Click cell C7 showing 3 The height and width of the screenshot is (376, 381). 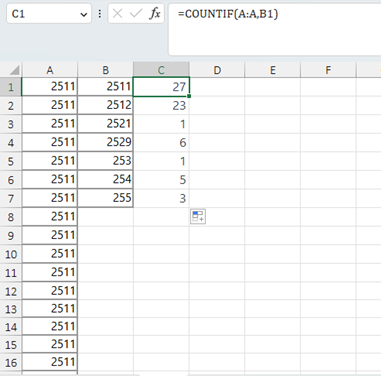(x=161, y=198)
